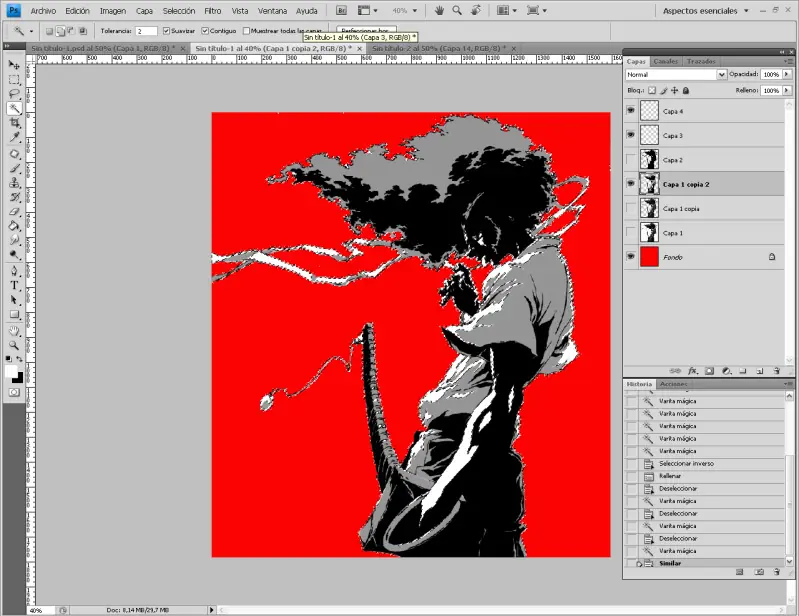Hide the Capa 3 layer
This screenshot has height=616, width=799.
point(631,135)
